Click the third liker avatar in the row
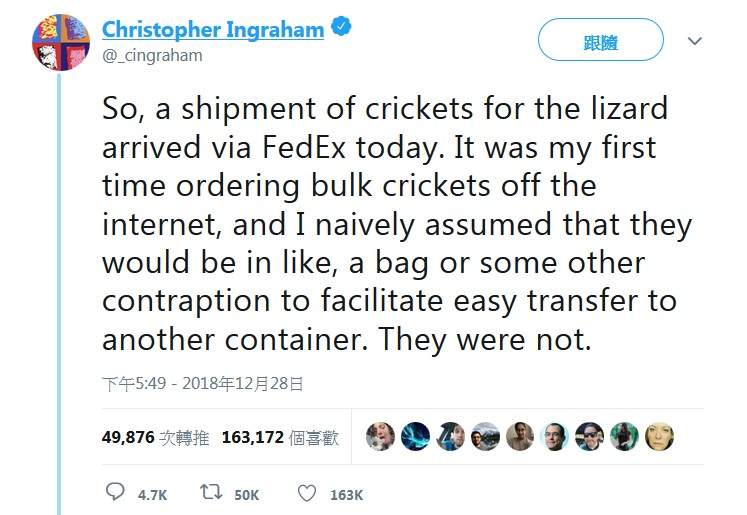 coord(450,436)
